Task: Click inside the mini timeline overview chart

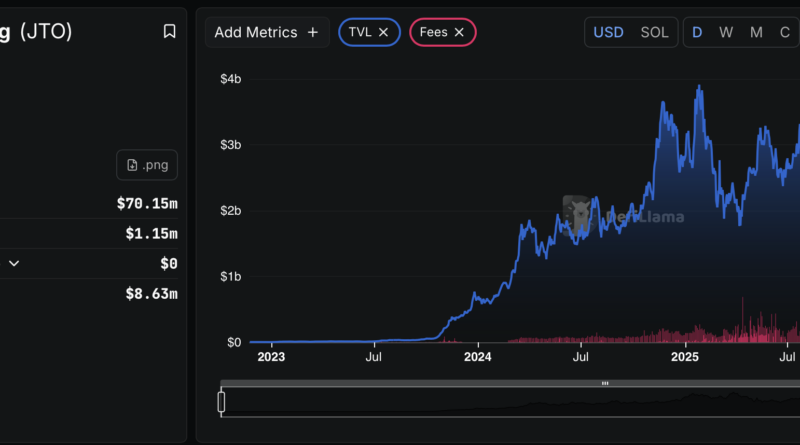Action: pos(500,403)
